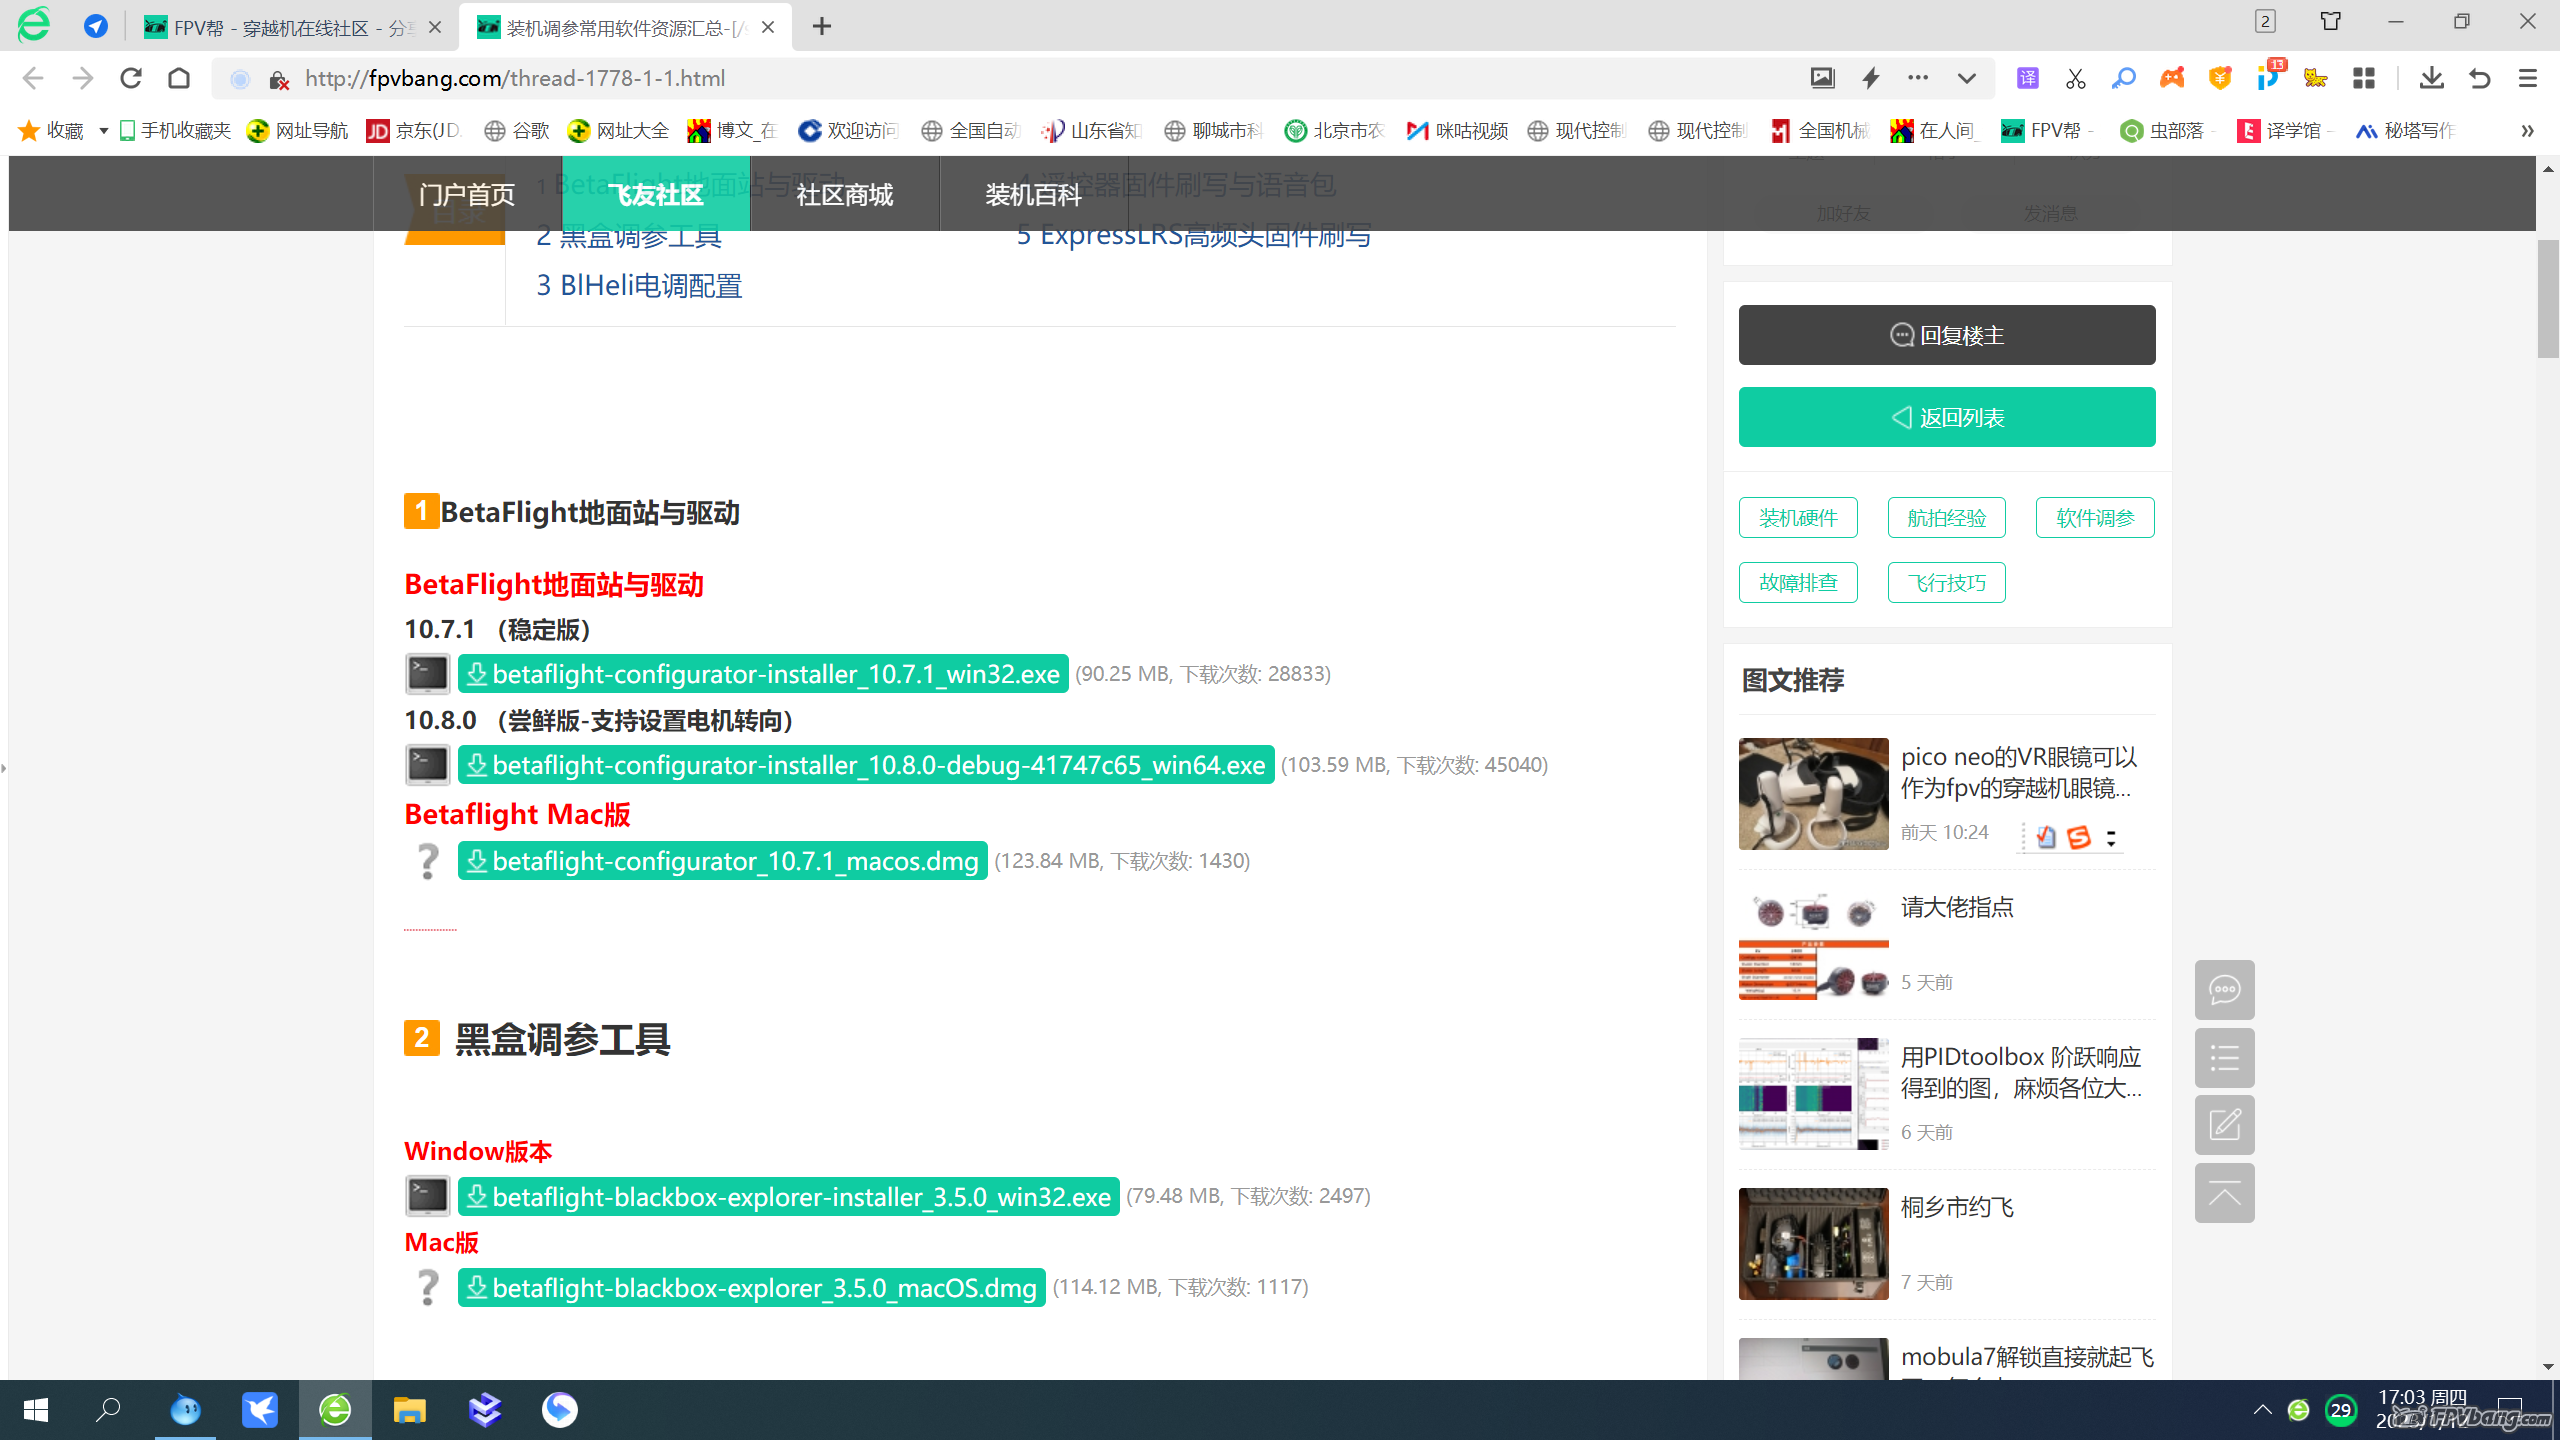Click the lightning speed mode icon
2560x1440 pixels.
pos(1870,78)
